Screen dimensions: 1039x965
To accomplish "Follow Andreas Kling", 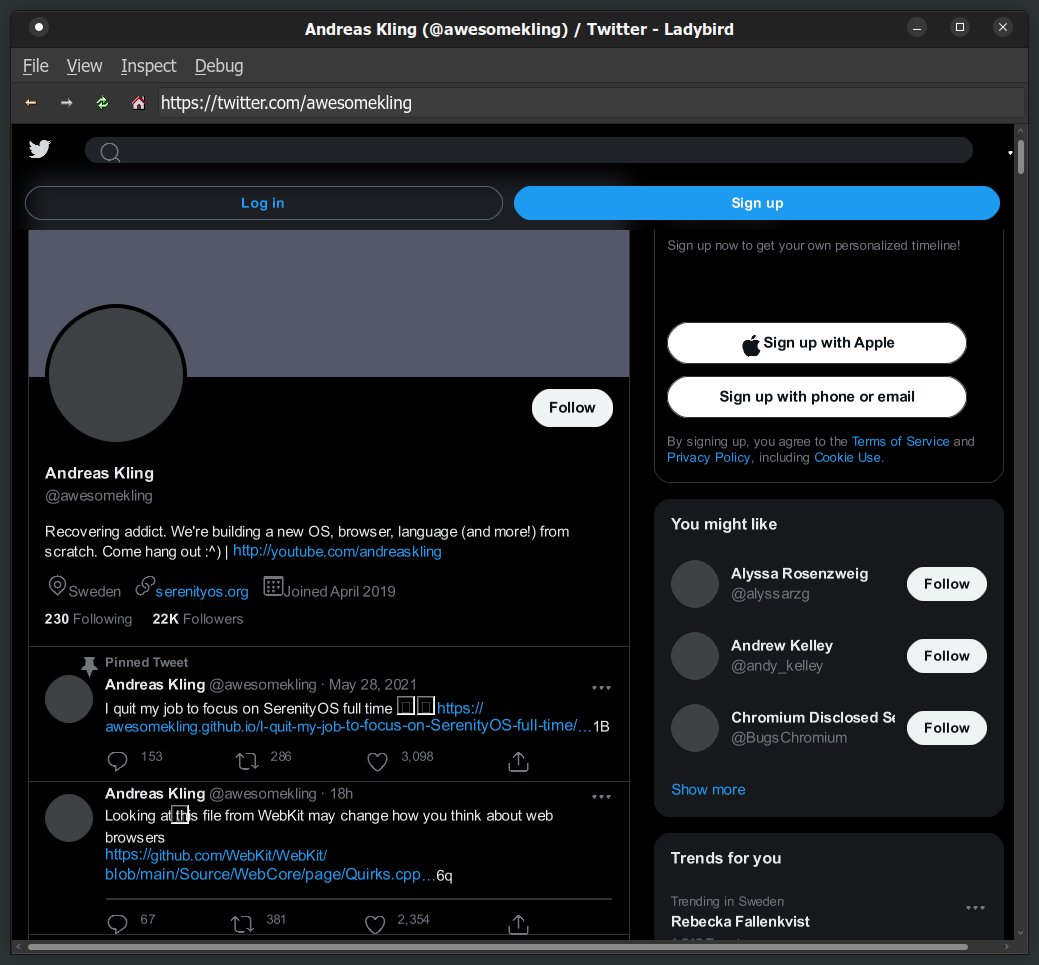I will click(572, 408).
